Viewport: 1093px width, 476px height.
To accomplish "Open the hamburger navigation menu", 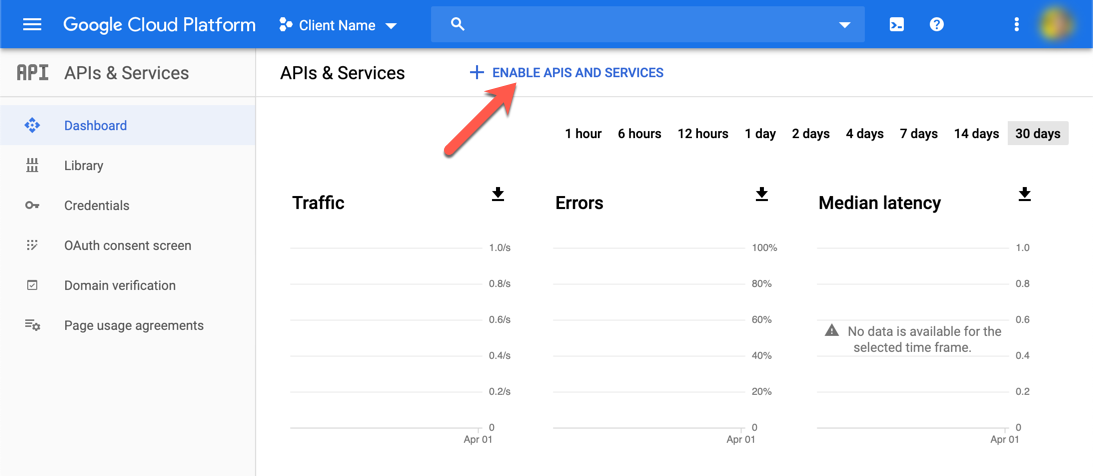I will click(32, 25).
